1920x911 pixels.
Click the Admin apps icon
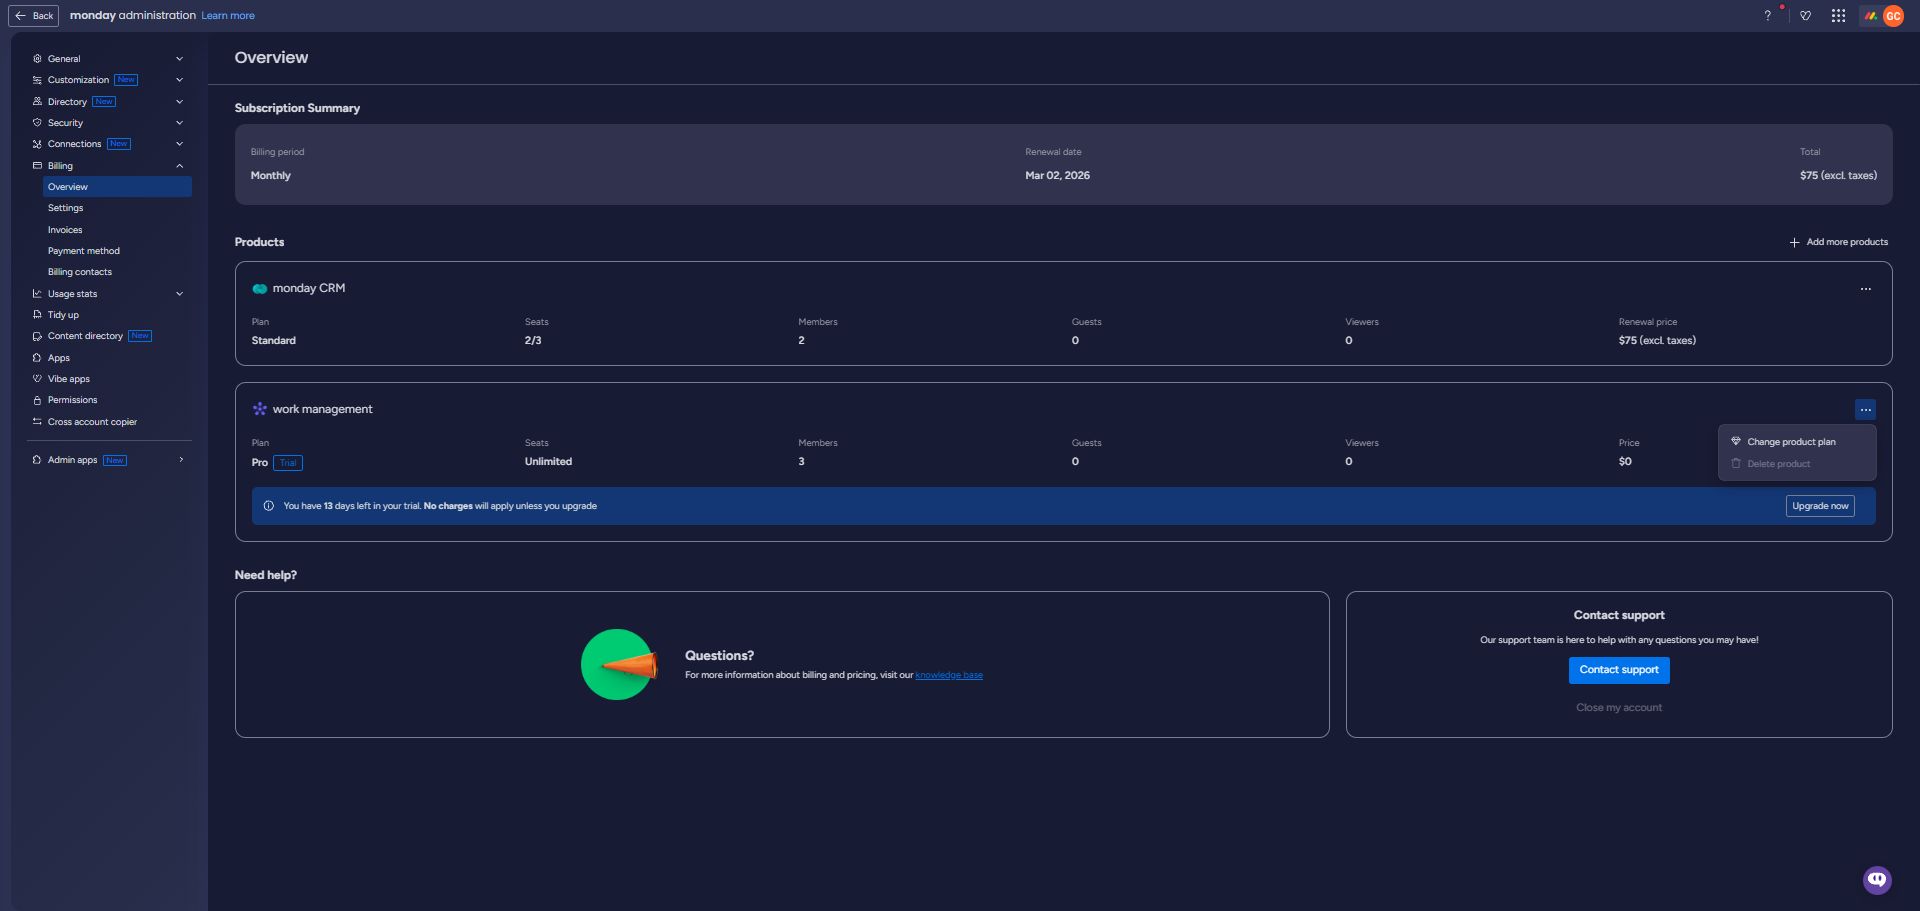tap(37, 460)
